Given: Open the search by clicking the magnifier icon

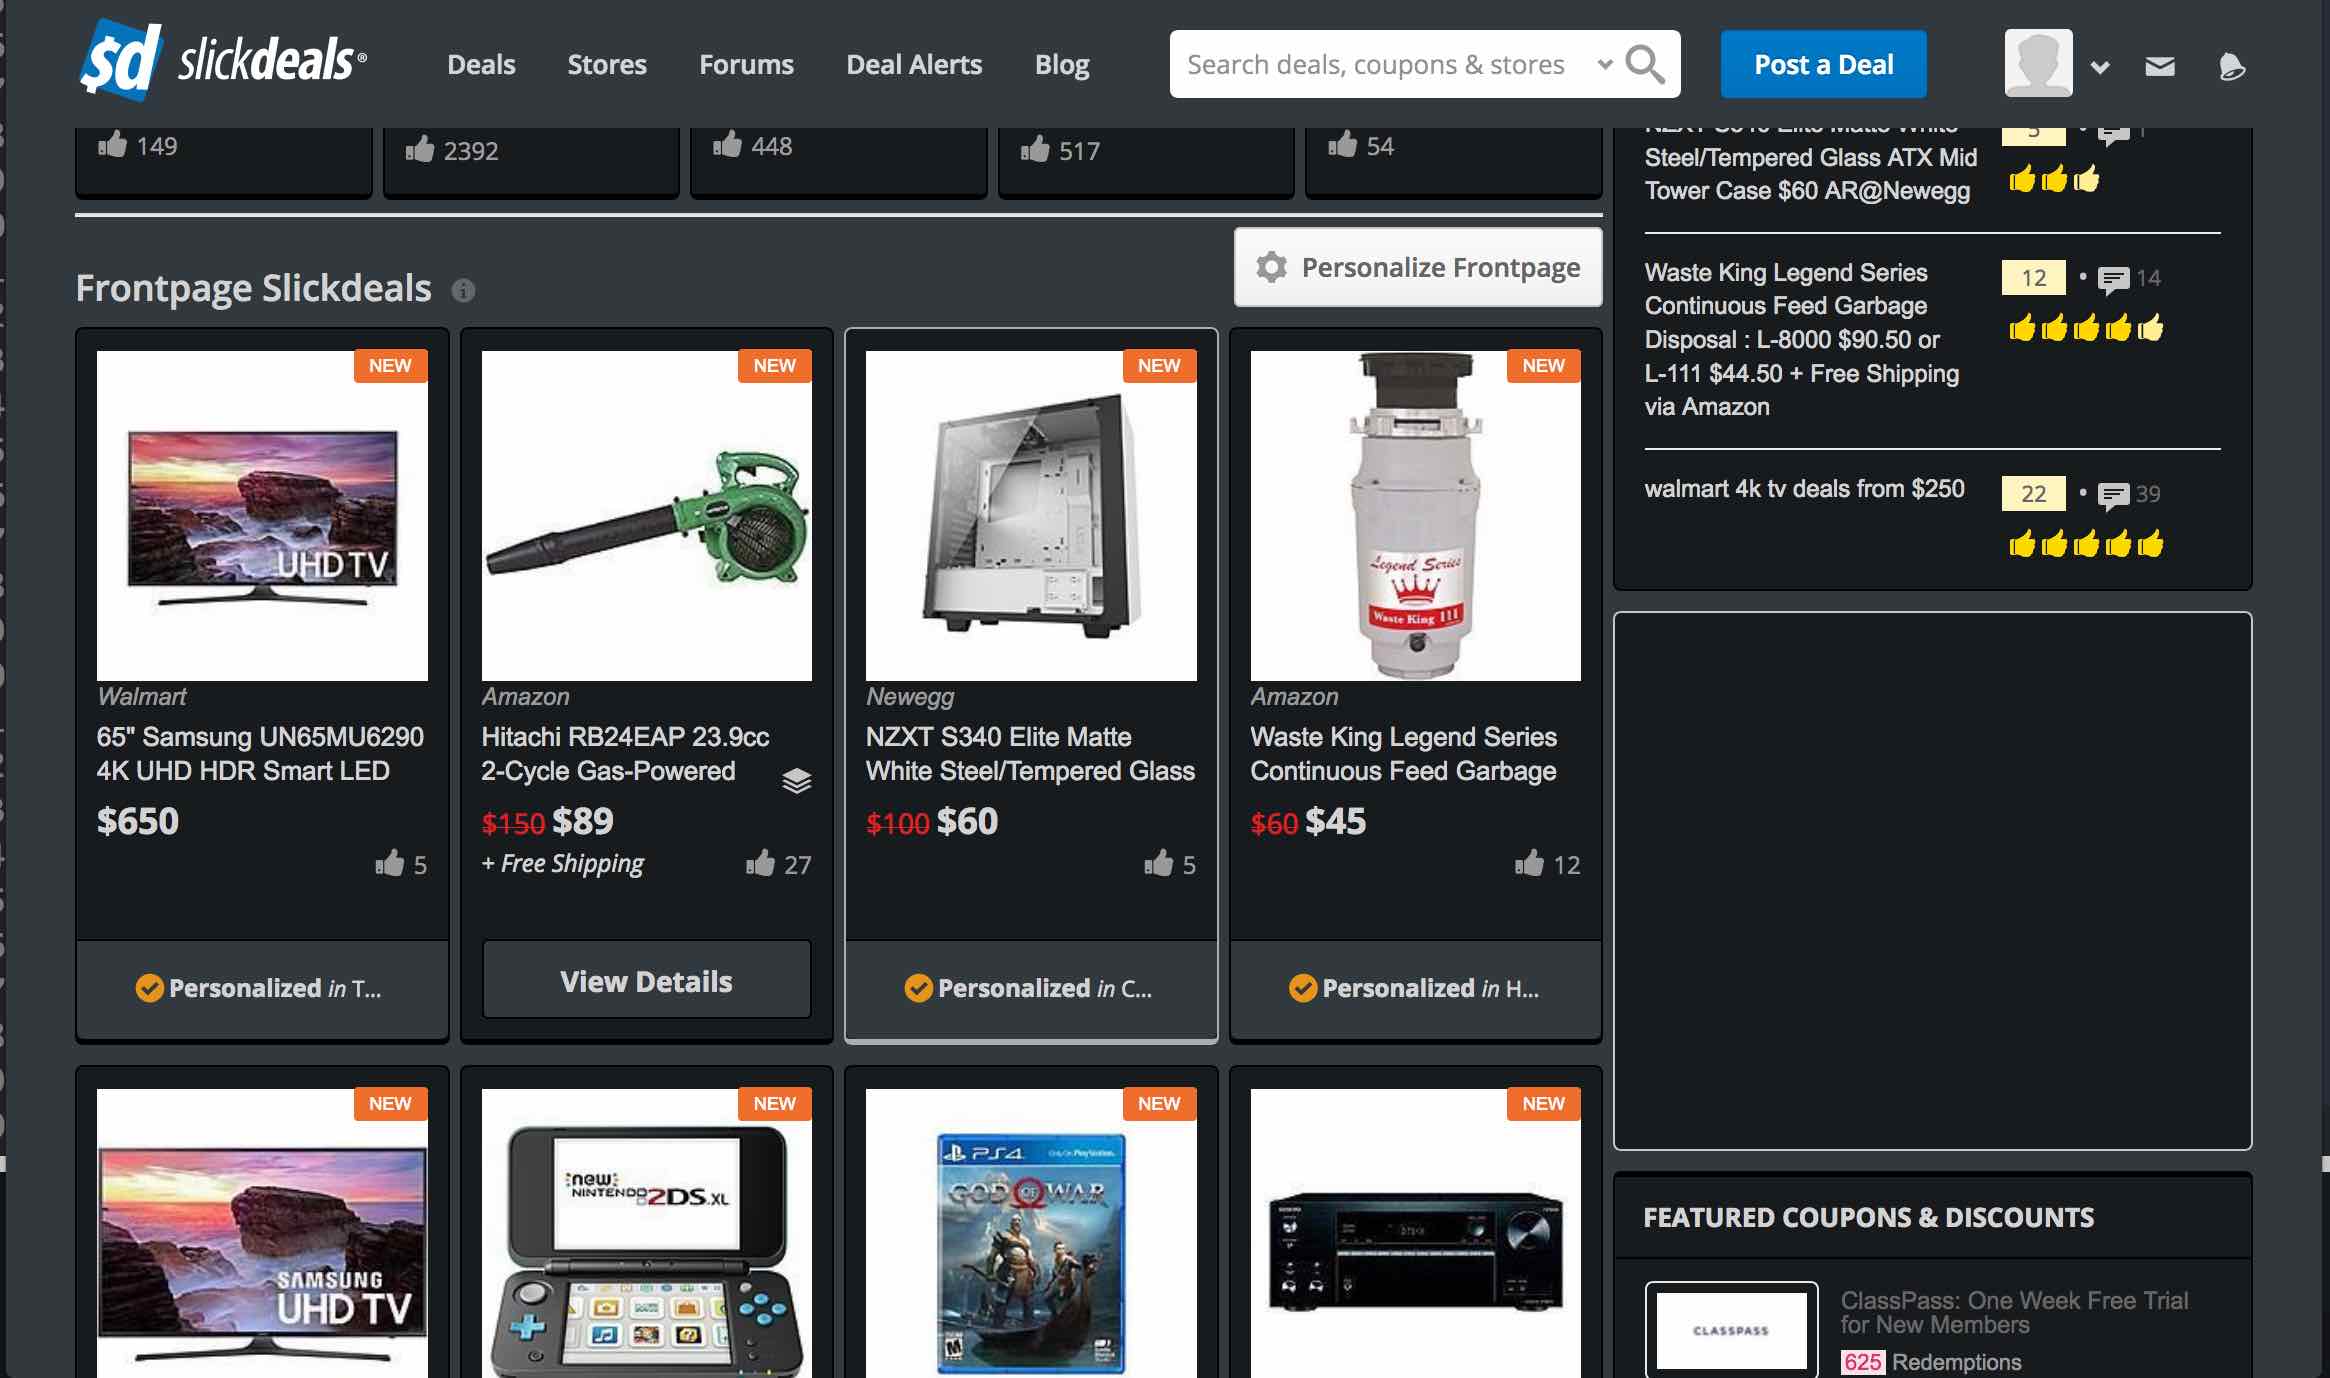Looking at the screenshot, I should pyautogui.click(x=1646, y=63).
